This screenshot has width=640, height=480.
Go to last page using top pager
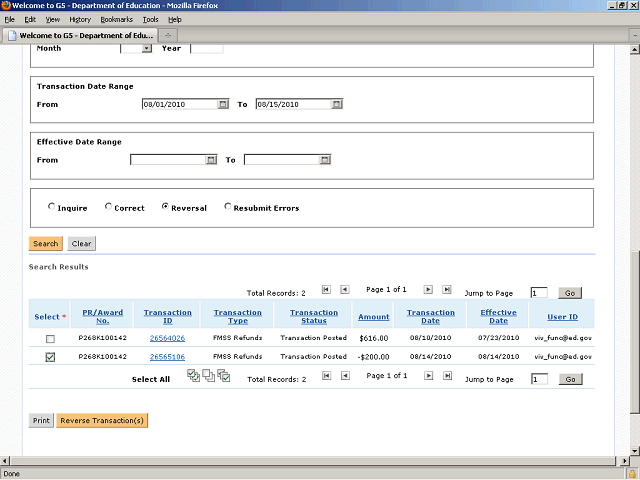pyautogui.click(x=447, y=290)
